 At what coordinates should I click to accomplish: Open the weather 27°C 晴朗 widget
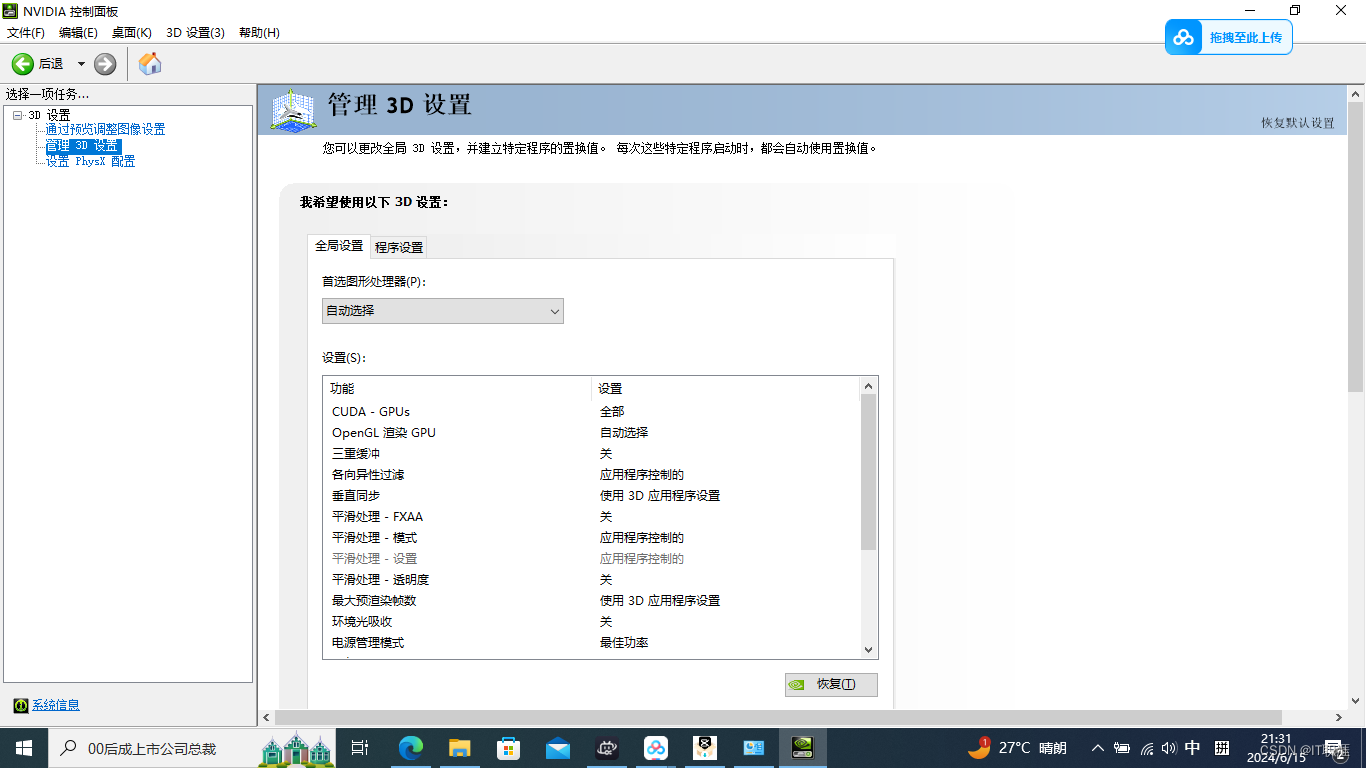[1018, 748]
